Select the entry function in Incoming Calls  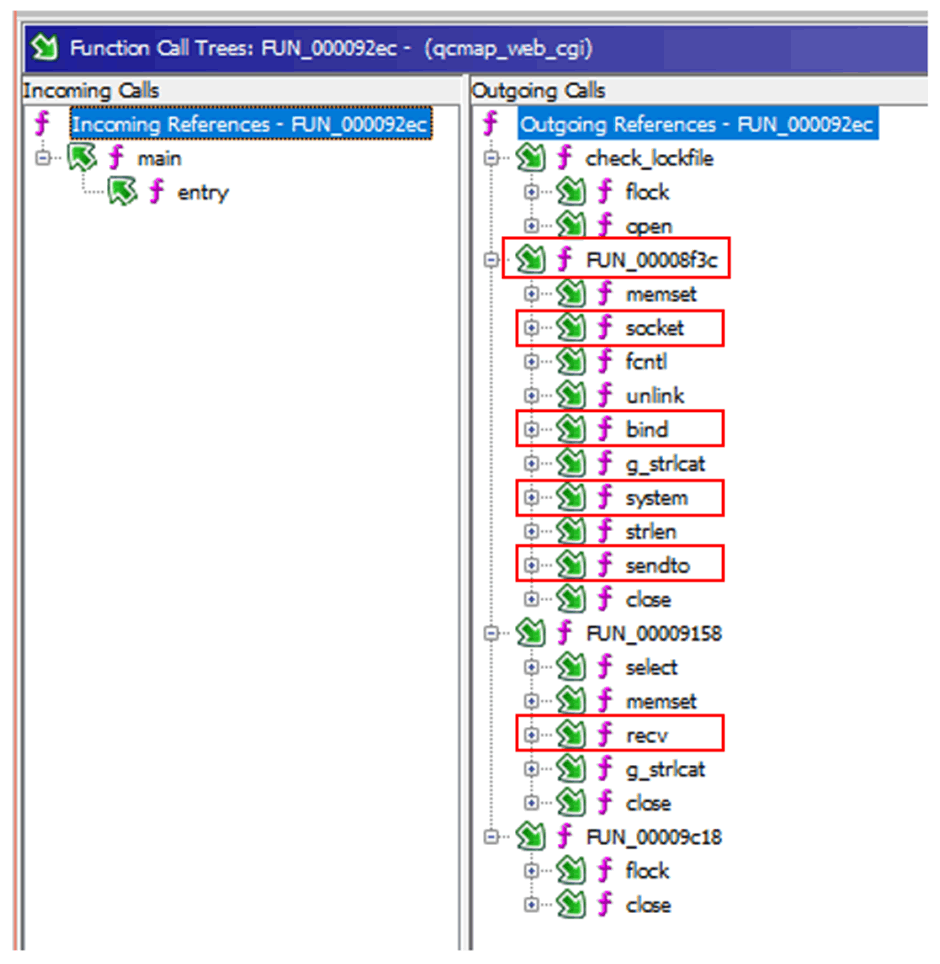202,192
